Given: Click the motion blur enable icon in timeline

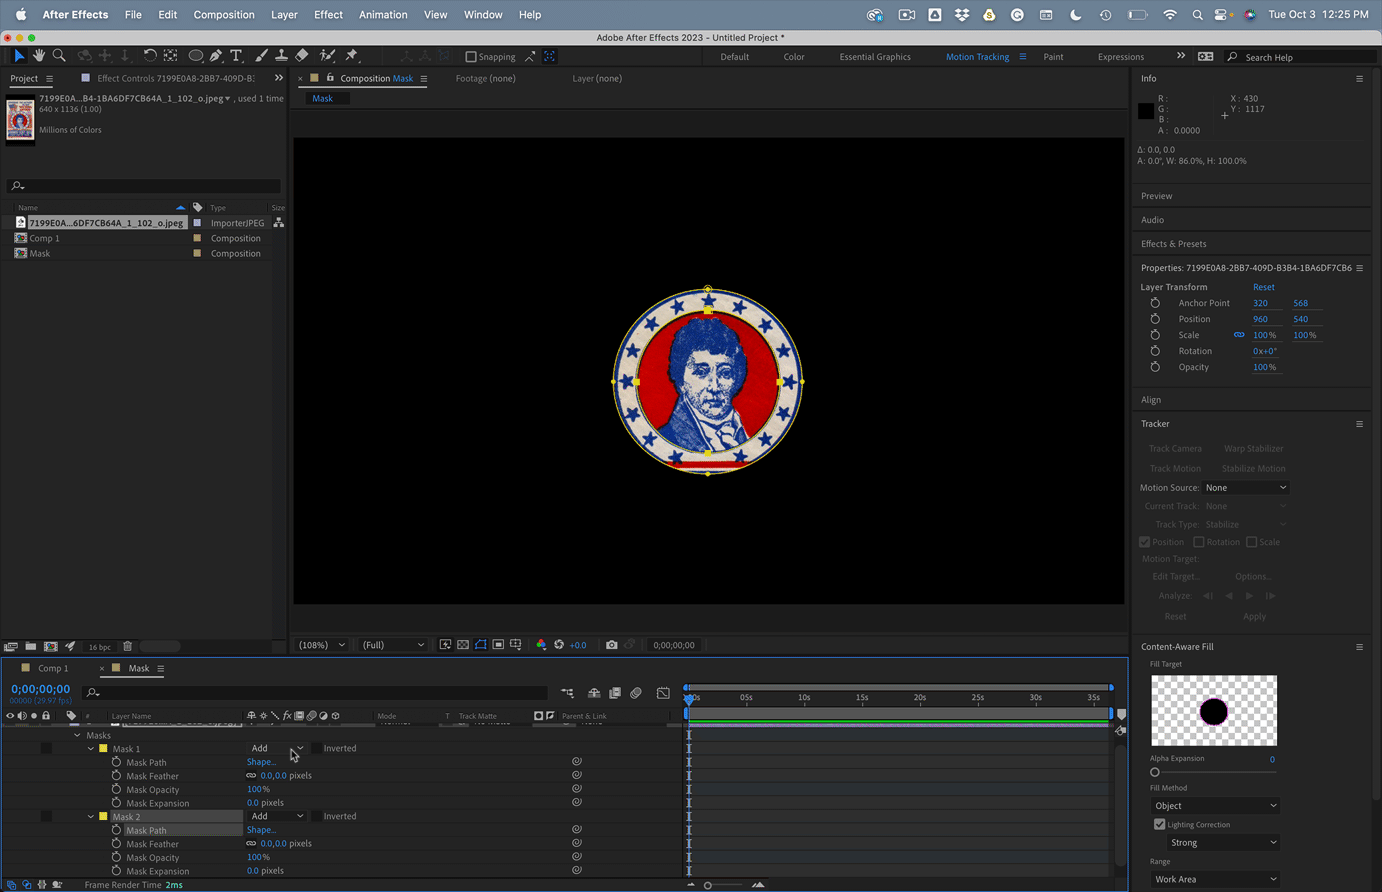Looking at the screenshot, I should 636,693.
